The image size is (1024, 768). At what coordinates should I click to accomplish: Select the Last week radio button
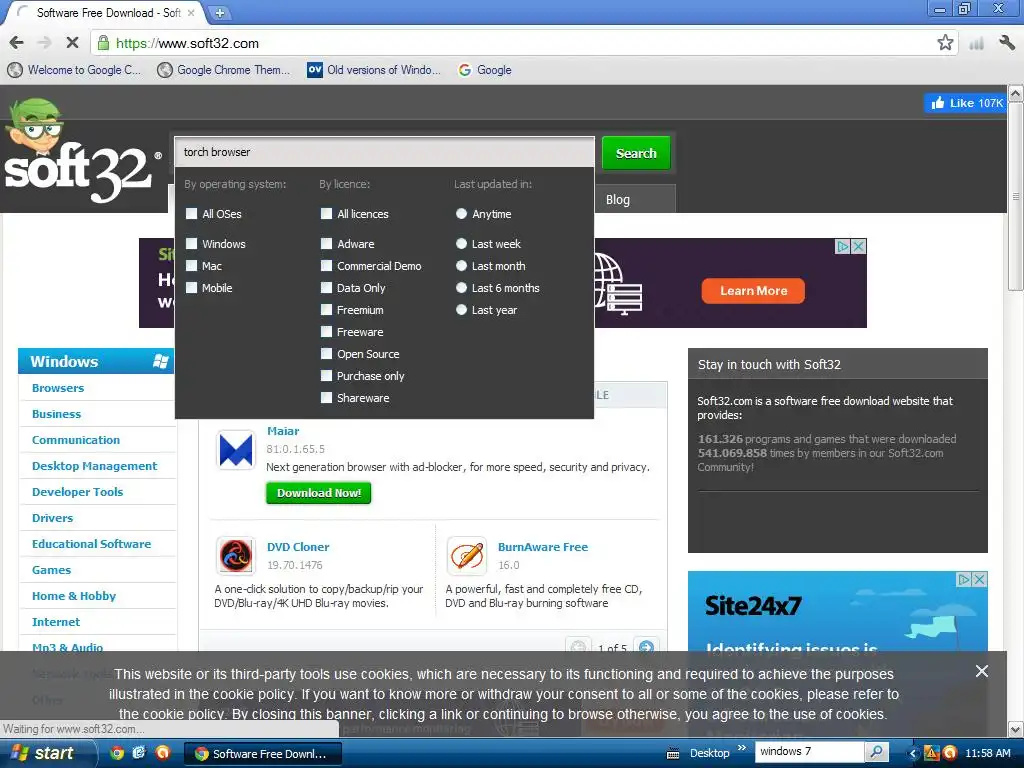point(461,244)
